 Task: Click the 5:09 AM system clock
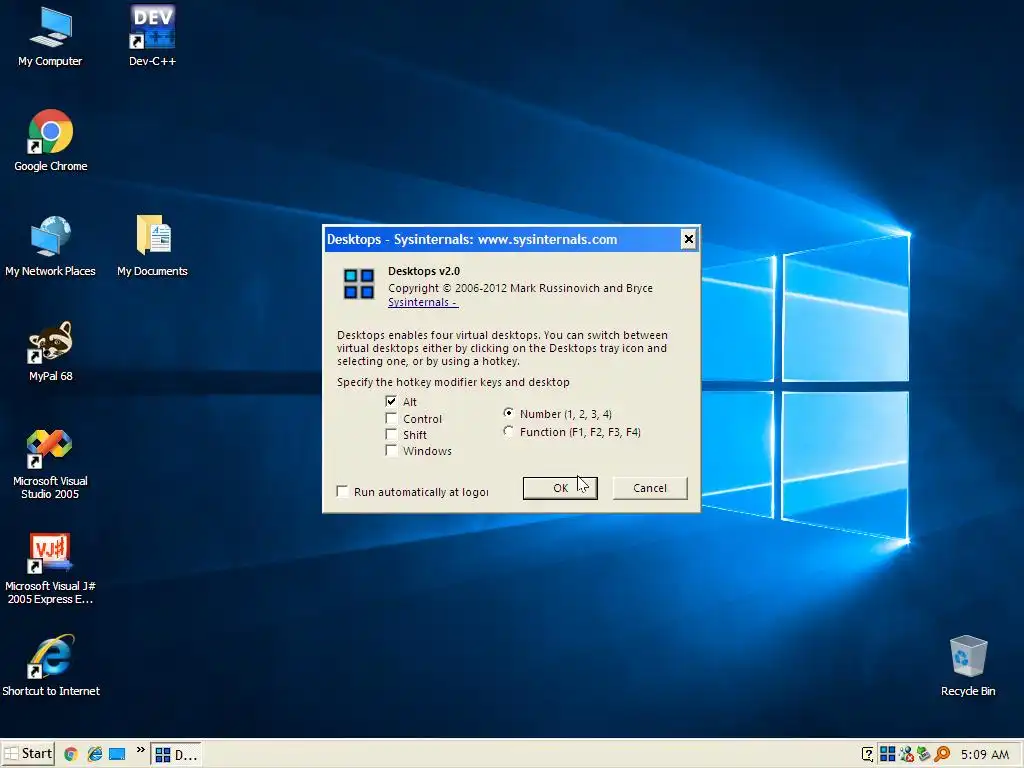pos(985,754)
